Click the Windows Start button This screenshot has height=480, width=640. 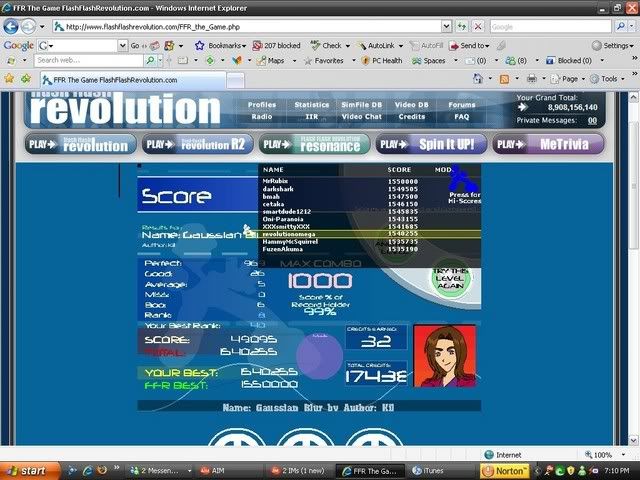point(29,470)
